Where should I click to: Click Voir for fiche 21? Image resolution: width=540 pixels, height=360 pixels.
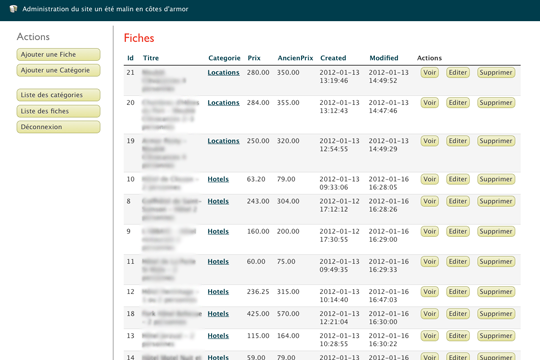tap(429, 73)
